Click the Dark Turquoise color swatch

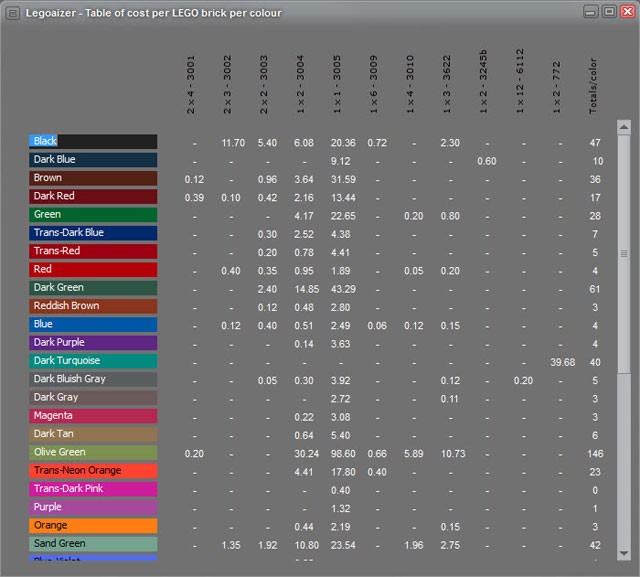[92, 361]
